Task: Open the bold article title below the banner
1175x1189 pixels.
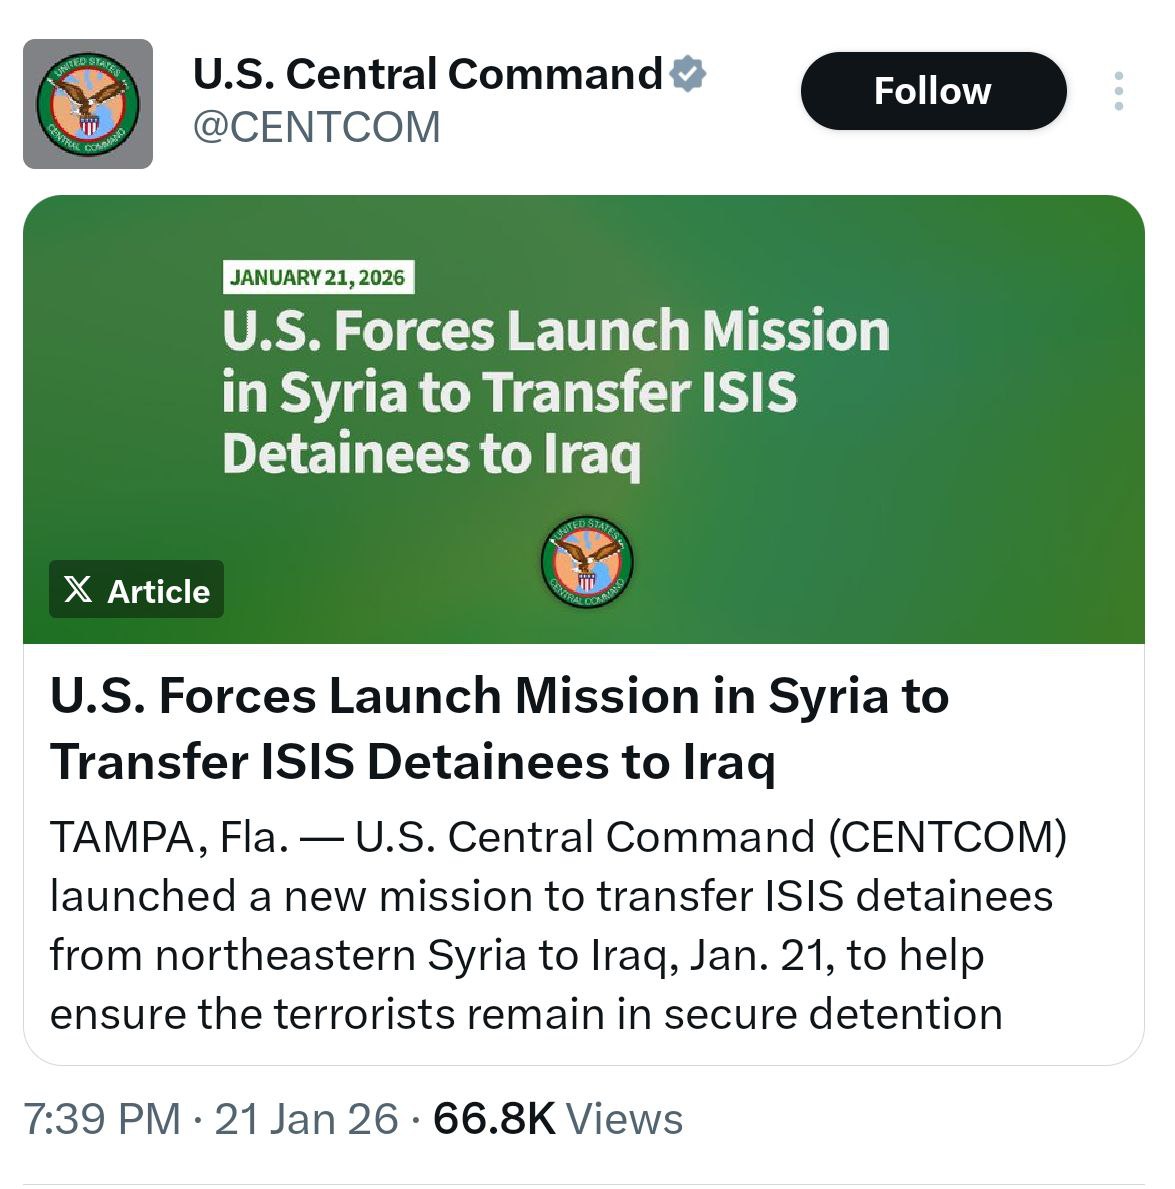Action: coord(498,728)
